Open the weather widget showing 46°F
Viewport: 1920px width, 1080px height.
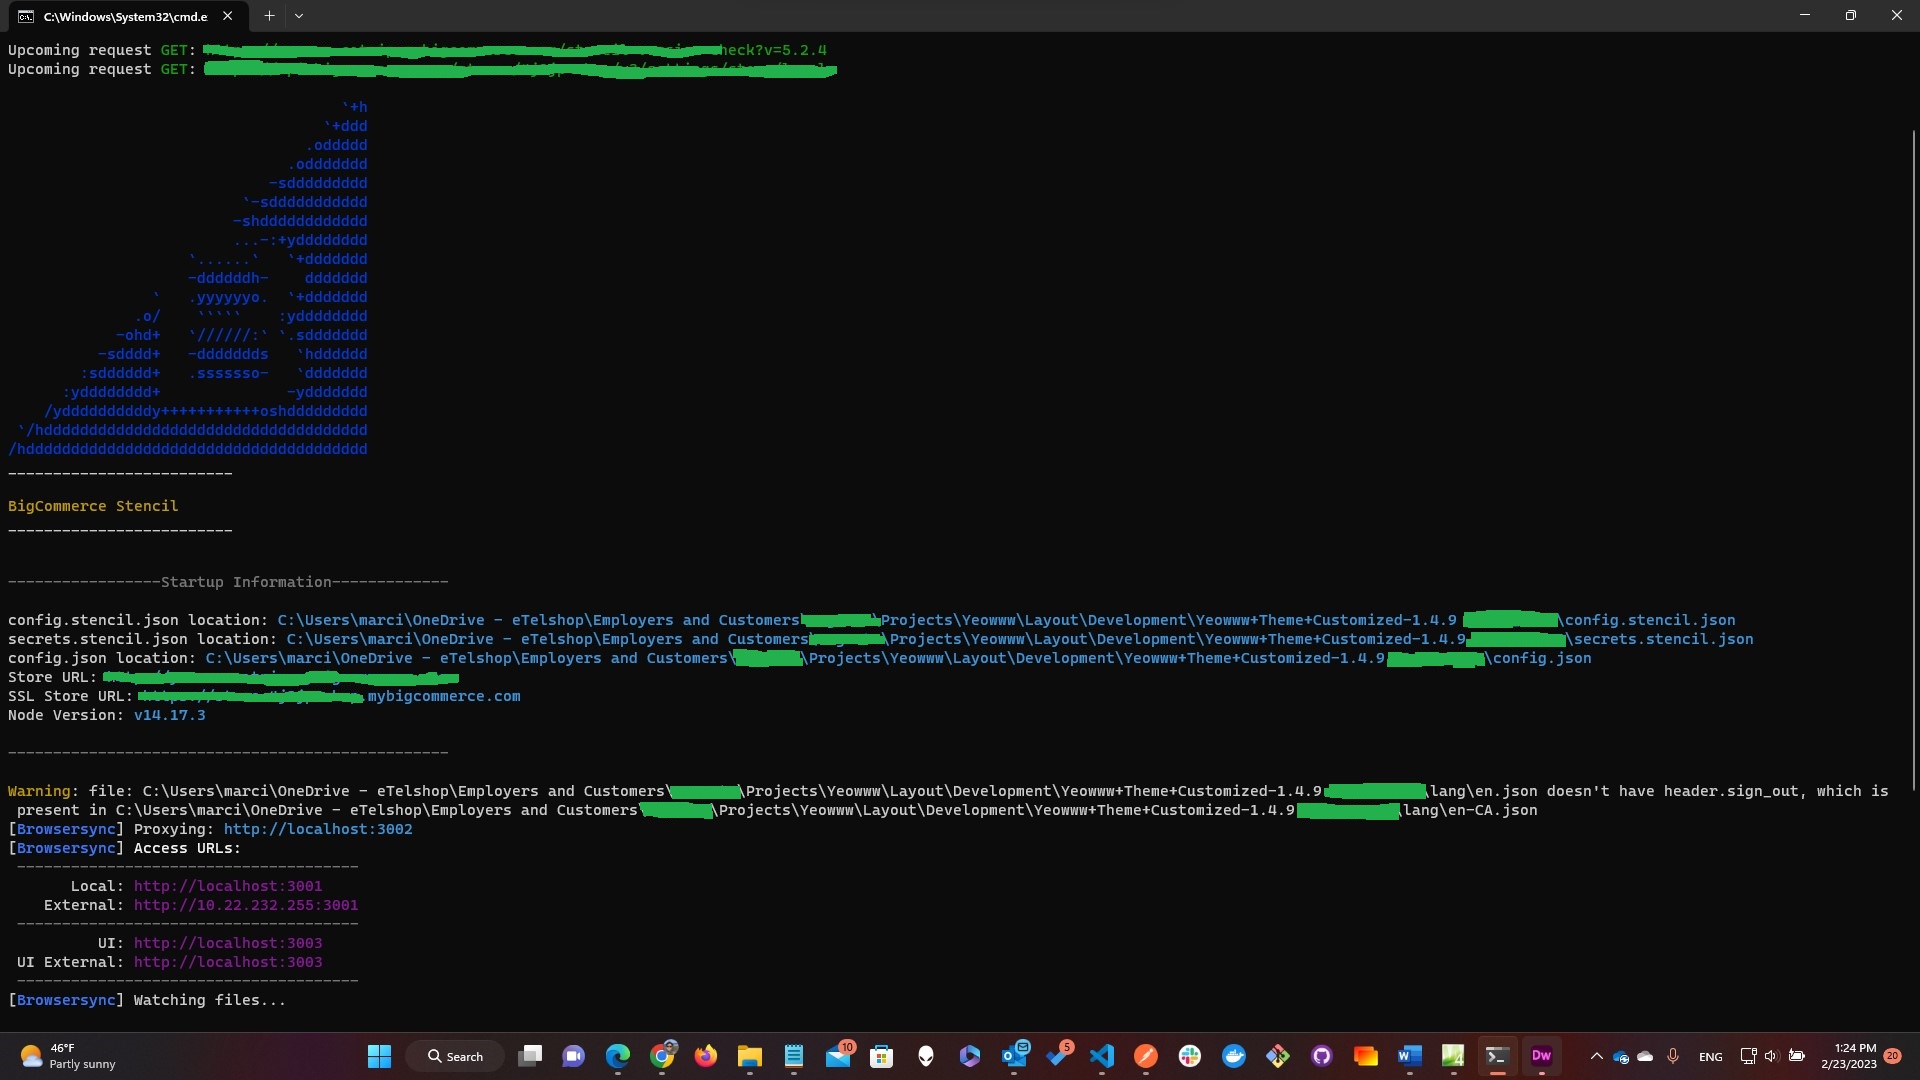coord(68,1056)
